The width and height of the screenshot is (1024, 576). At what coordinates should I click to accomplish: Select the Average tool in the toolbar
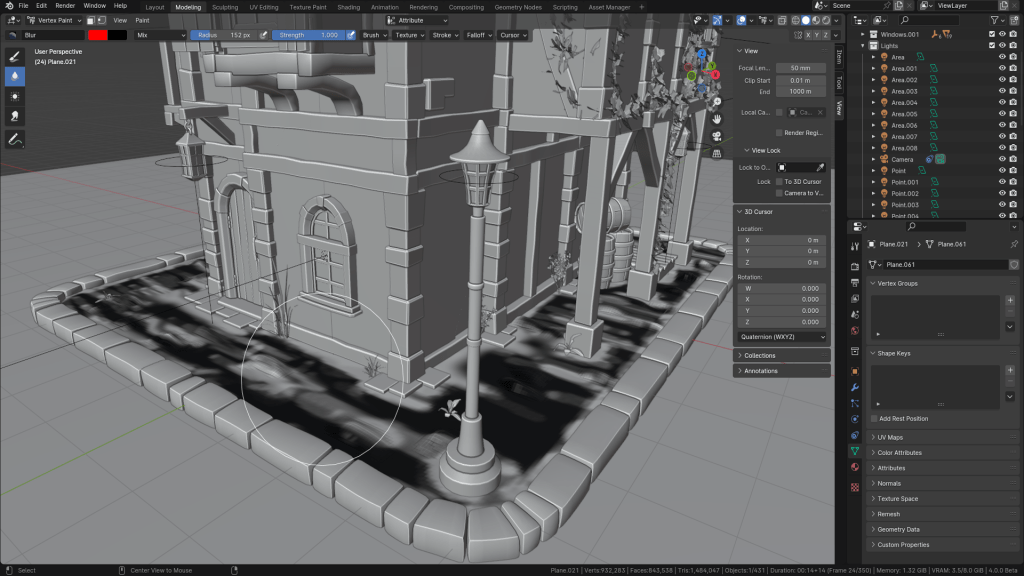tap(16, 97)
